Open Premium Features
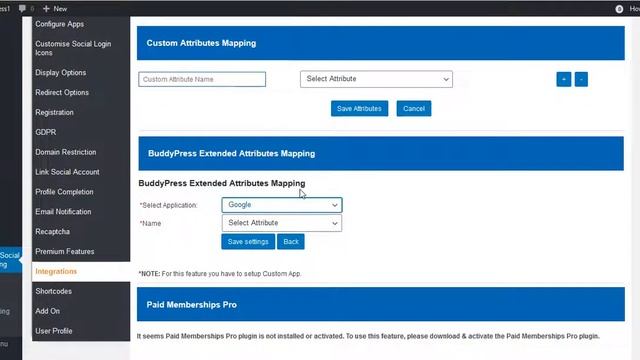Screen dimensions: 640x360 click(x=65, y=251)
